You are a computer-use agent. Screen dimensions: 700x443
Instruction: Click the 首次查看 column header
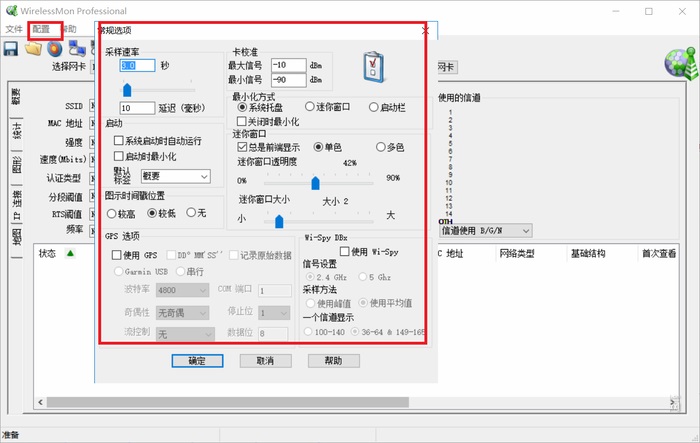[x=658, y=254]
